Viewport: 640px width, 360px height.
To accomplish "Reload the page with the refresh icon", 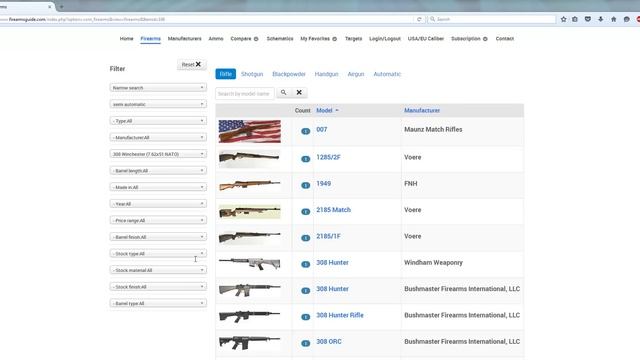I will pos(419,19).
